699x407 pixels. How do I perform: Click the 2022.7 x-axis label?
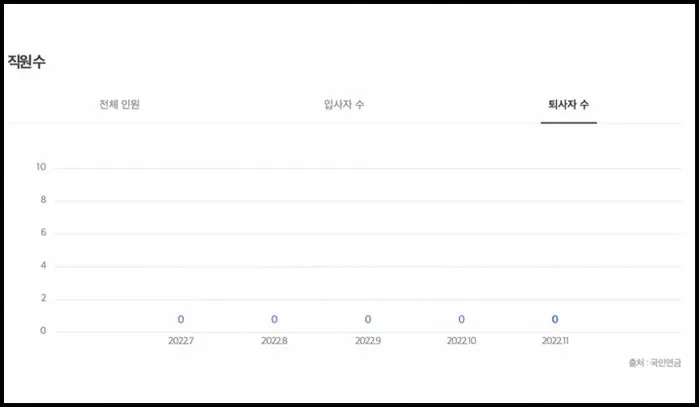(x=181, y=341)
